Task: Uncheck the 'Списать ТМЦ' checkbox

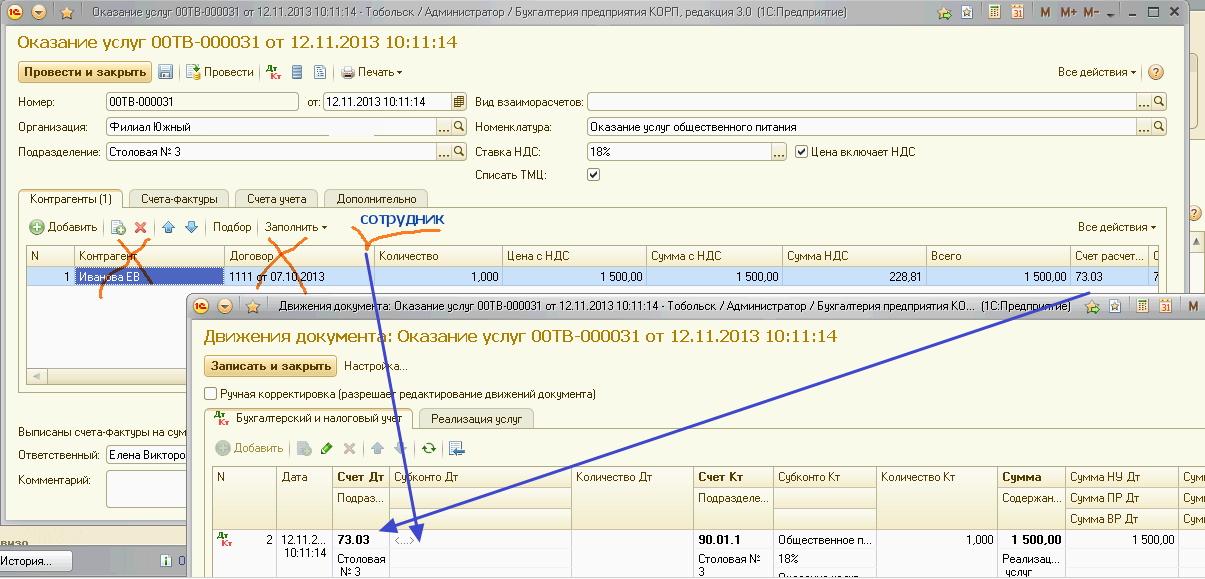Action: [594, 174]
